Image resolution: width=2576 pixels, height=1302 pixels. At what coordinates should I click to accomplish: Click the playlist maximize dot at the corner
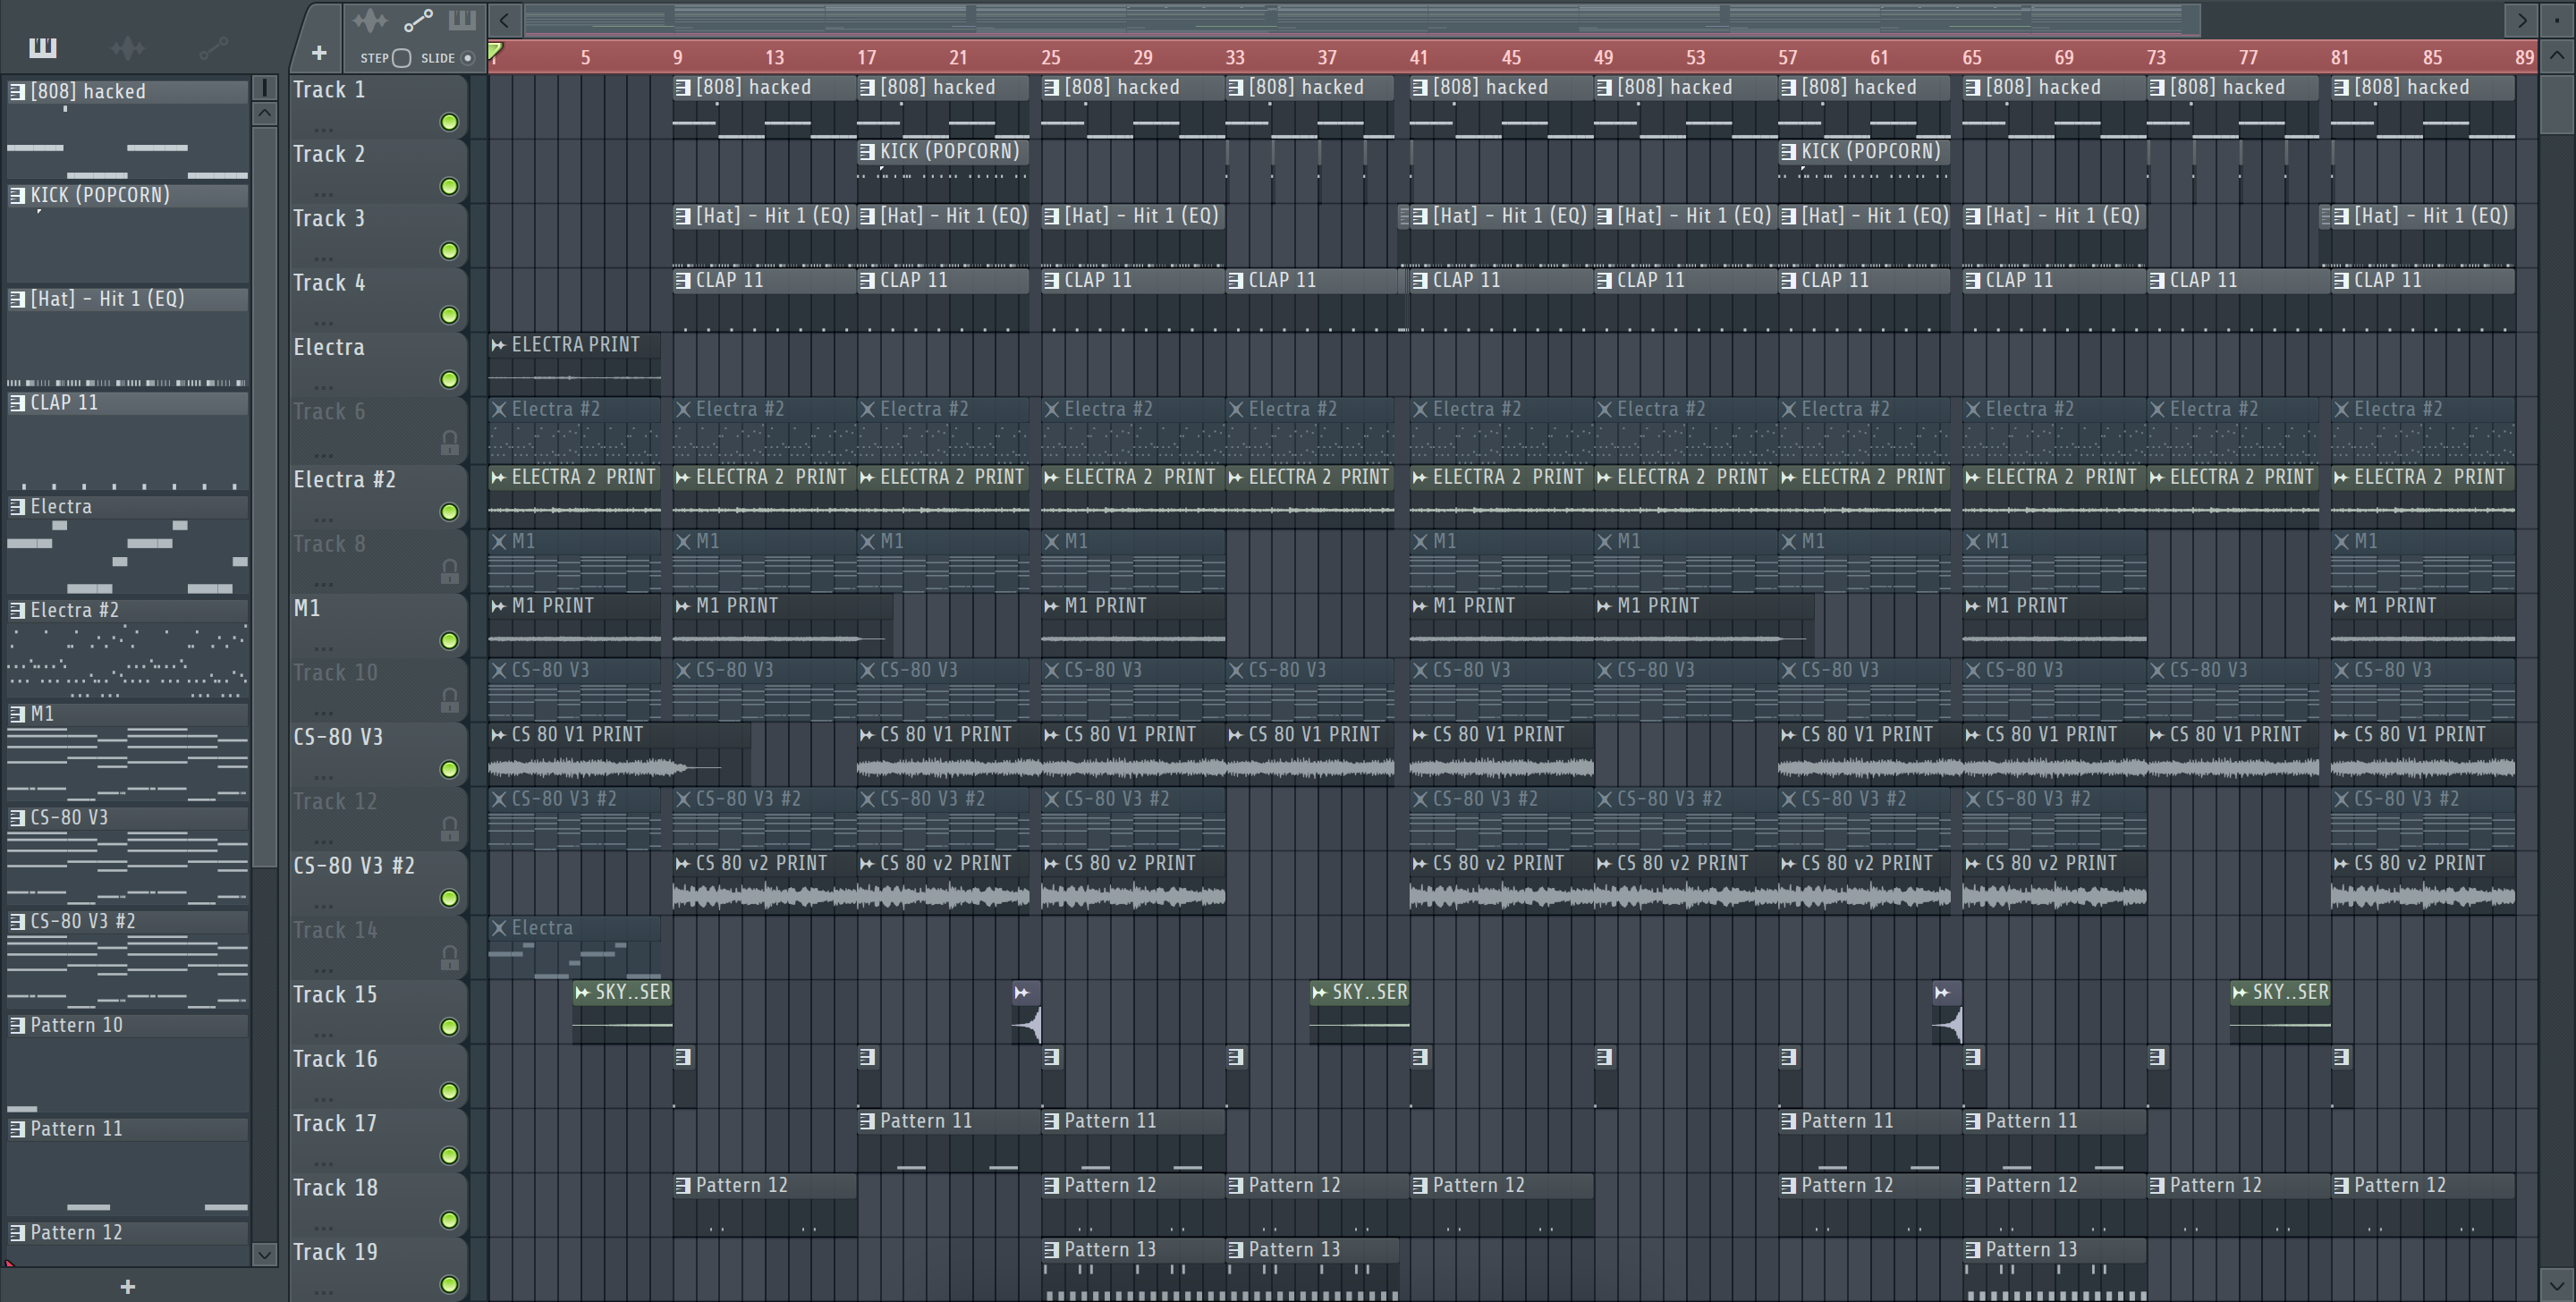pyautogui.click(x=2556, y=19)
